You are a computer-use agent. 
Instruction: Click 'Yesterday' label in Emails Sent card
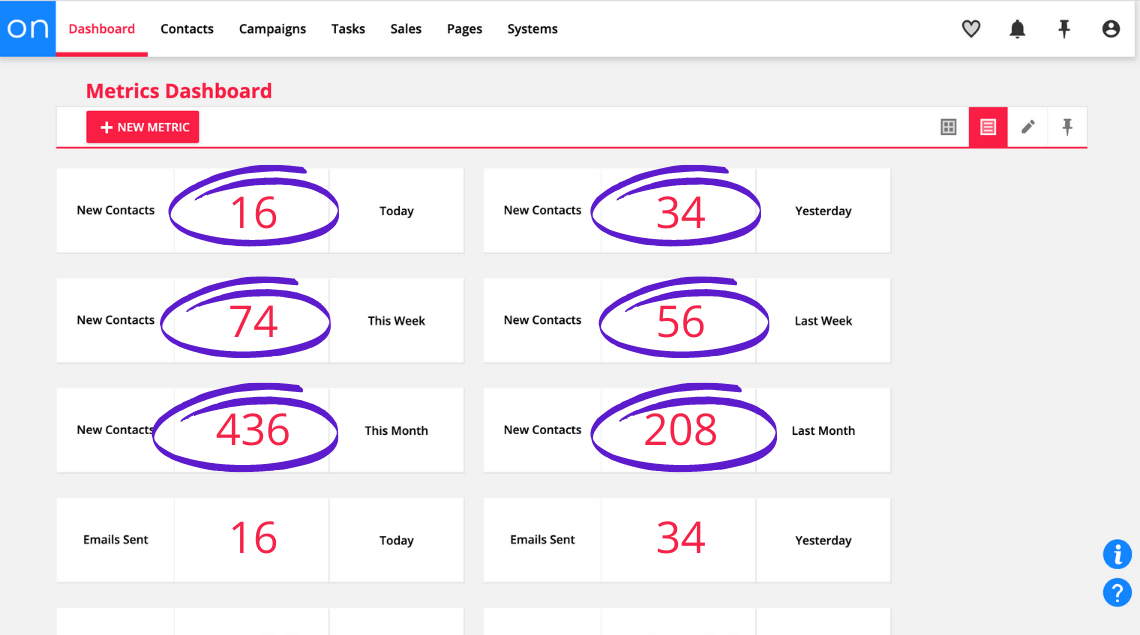pyautogui.click(x=823, y=540)
